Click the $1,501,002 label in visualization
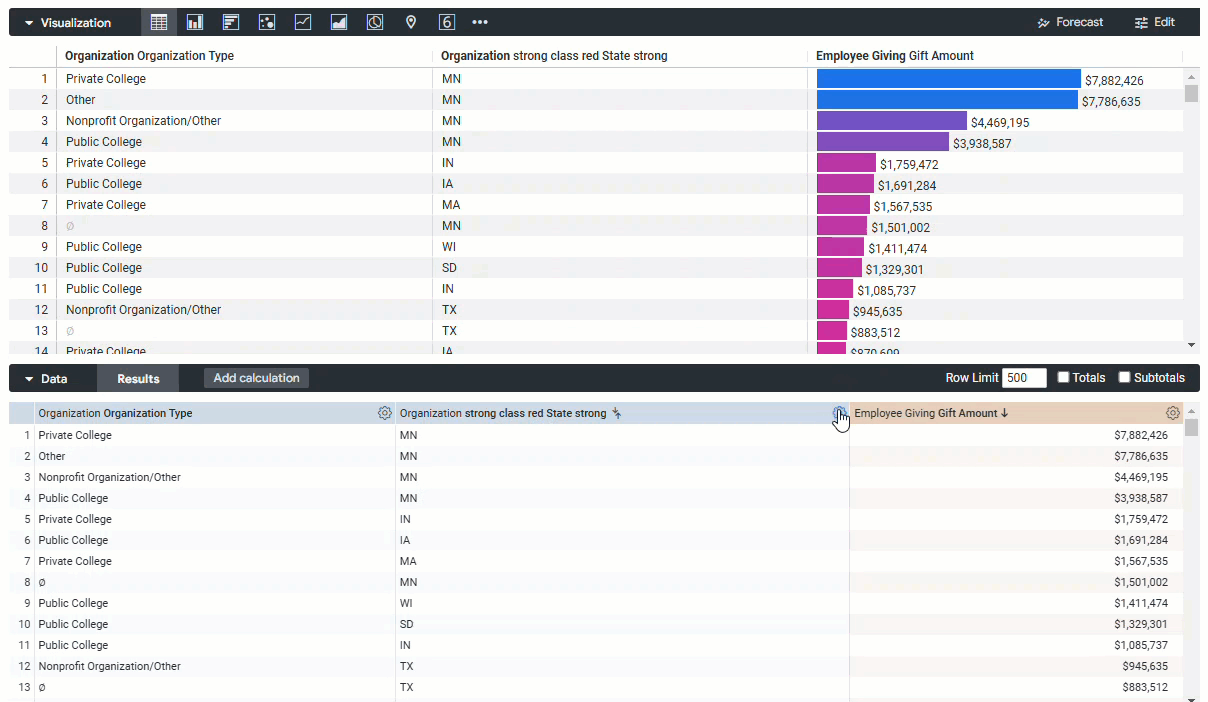 pyautogui.click(x=900, y=228)
